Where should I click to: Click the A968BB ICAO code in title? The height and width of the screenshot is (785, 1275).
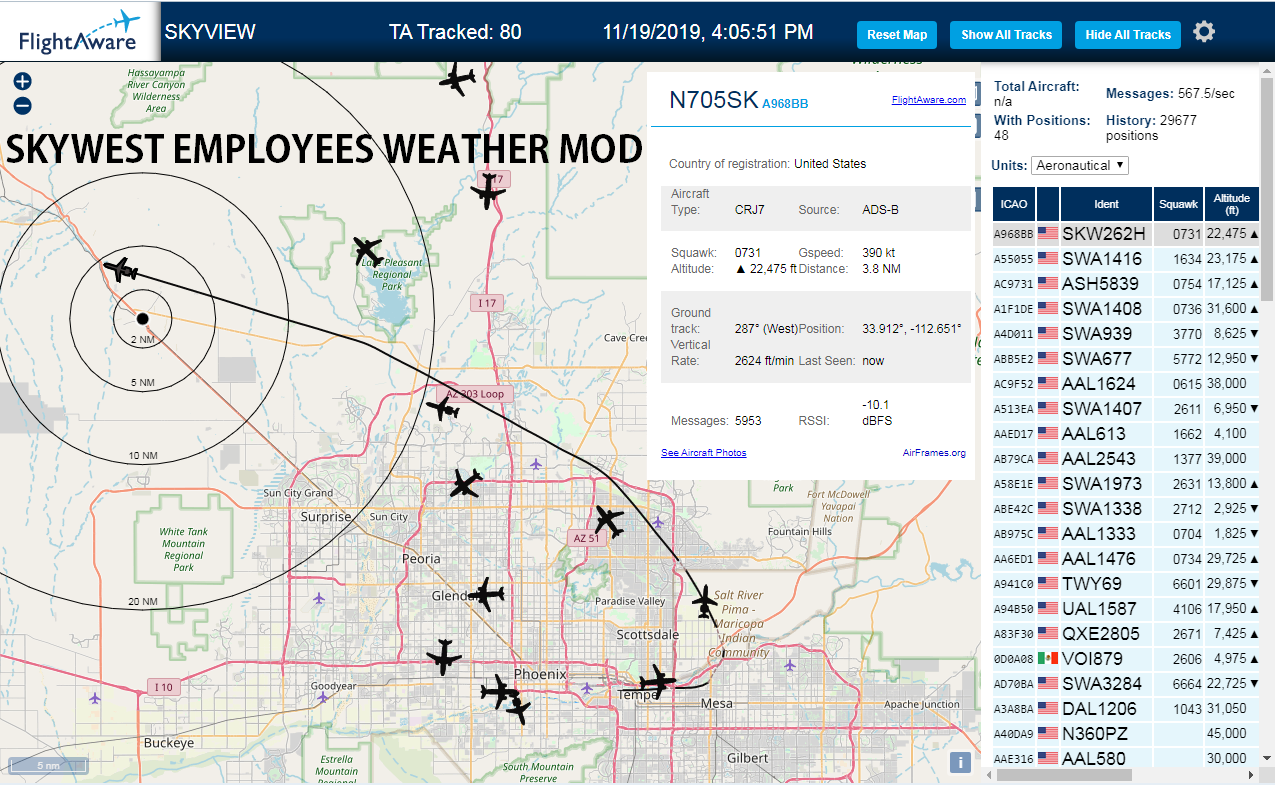[x=785, y=104]
